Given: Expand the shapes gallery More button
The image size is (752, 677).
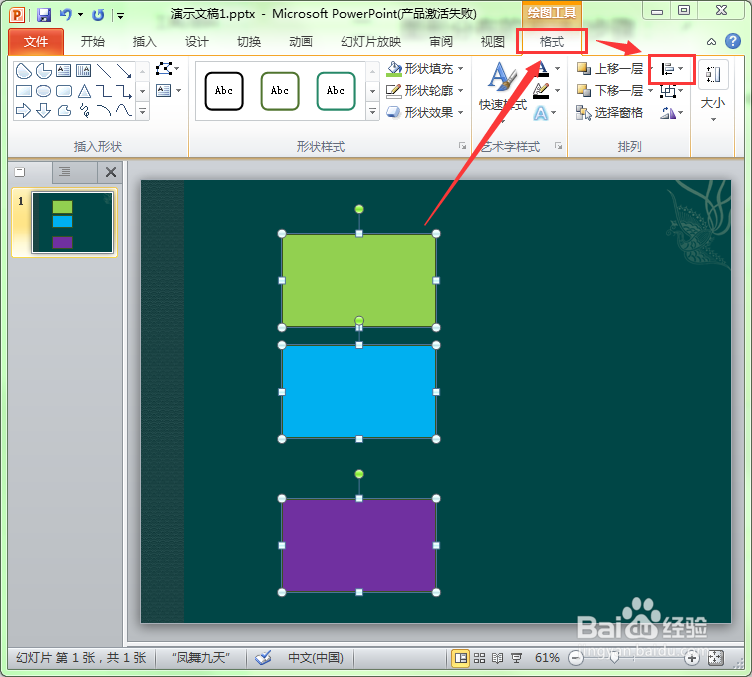Looking at the screenshot, I should [142, 111].
